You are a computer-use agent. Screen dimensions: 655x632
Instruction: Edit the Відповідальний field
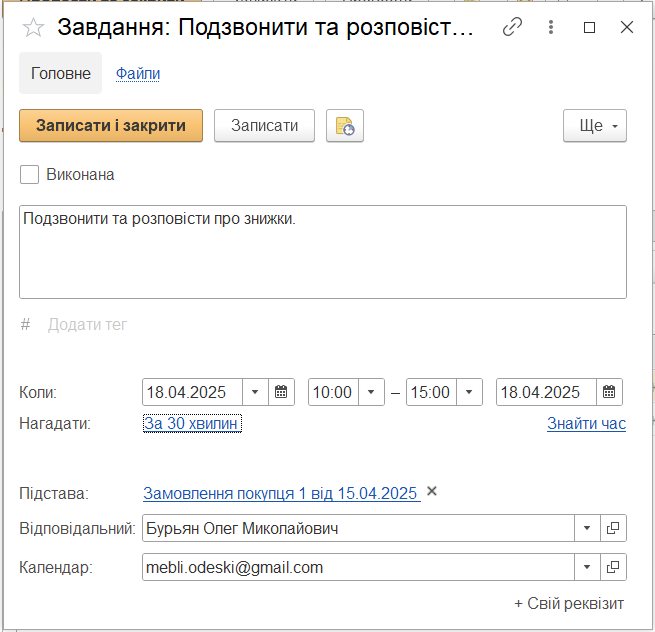pos(358,528)
